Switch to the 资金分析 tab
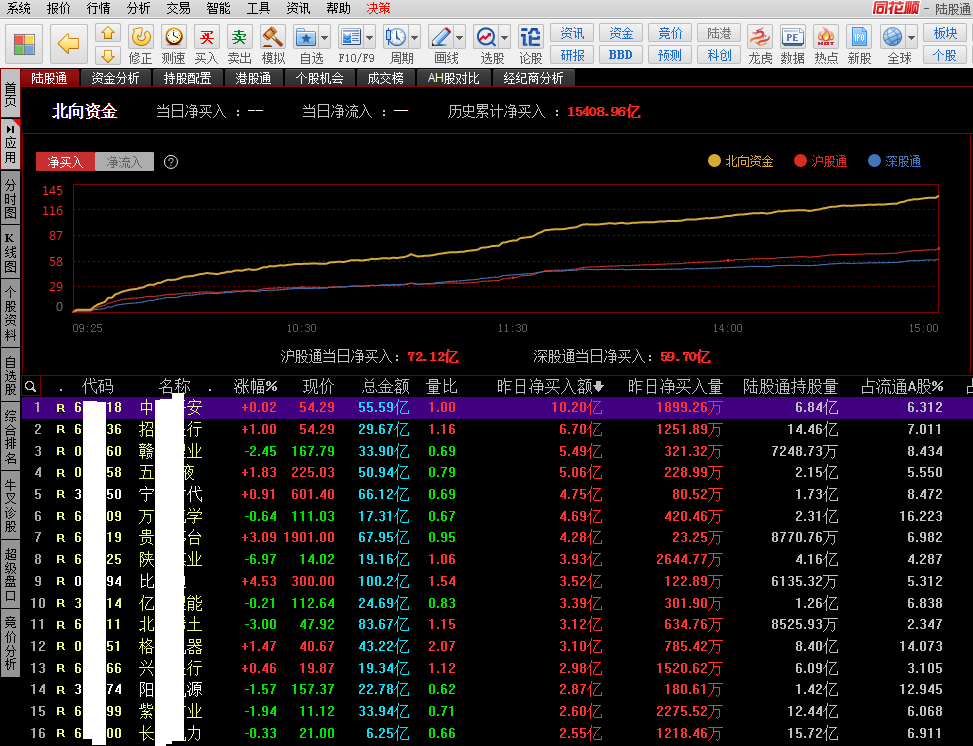973x746 pixels. pyautogui.click(x=115, y=78)
